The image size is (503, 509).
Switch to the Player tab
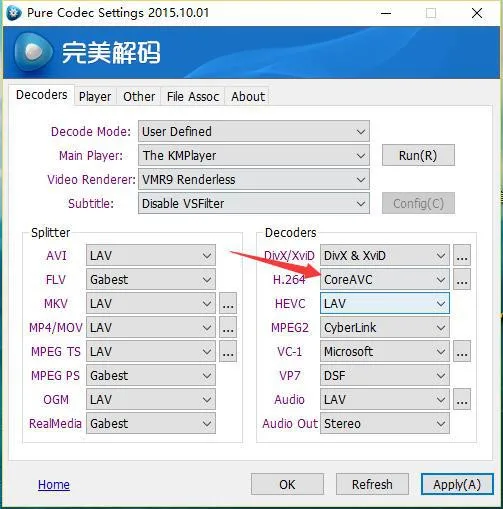pyautogui.click(x=95, y=97)
